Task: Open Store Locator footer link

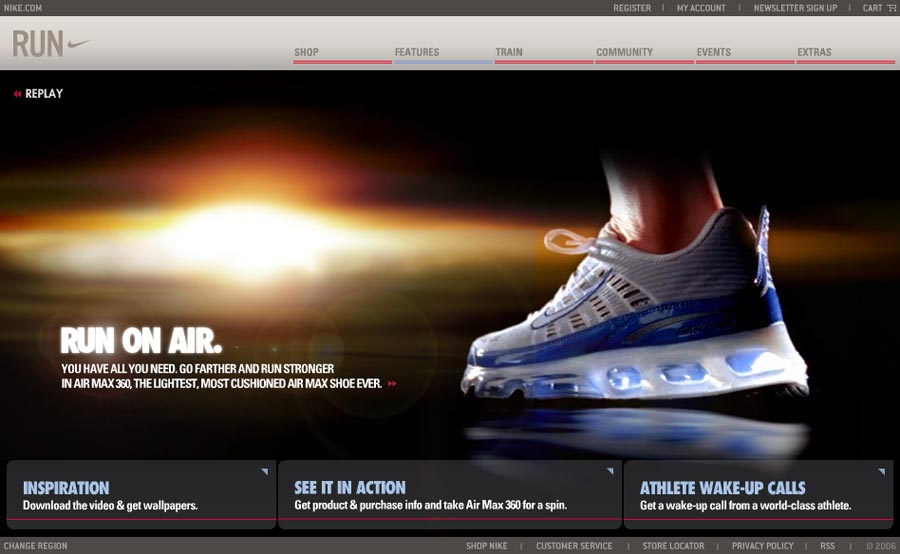Action: (673, 546)
